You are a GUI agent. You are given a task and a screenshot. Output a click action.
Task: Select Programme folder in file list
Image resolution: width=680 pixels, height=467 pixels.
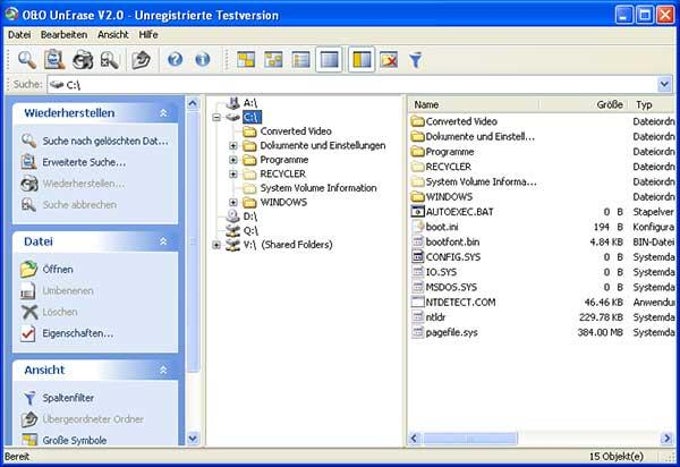(450, 152)
